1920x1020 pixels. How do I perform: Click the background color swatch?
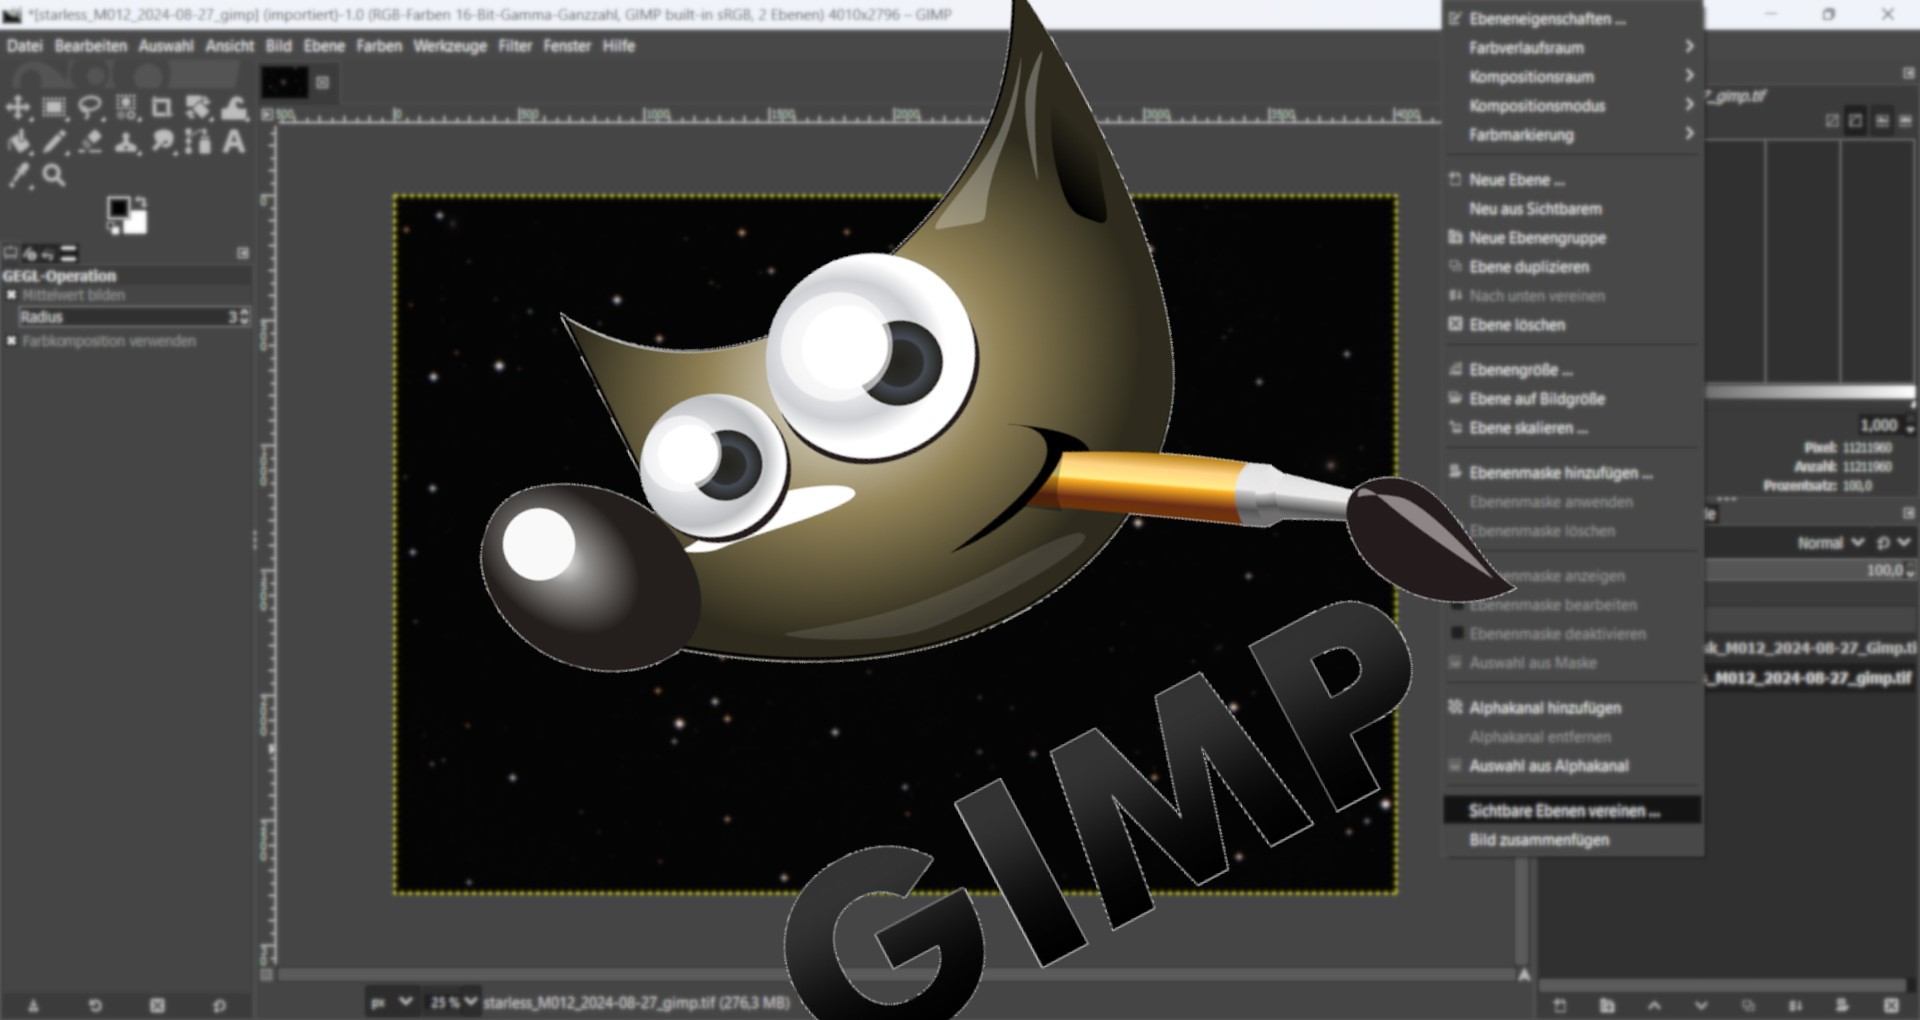136,222
